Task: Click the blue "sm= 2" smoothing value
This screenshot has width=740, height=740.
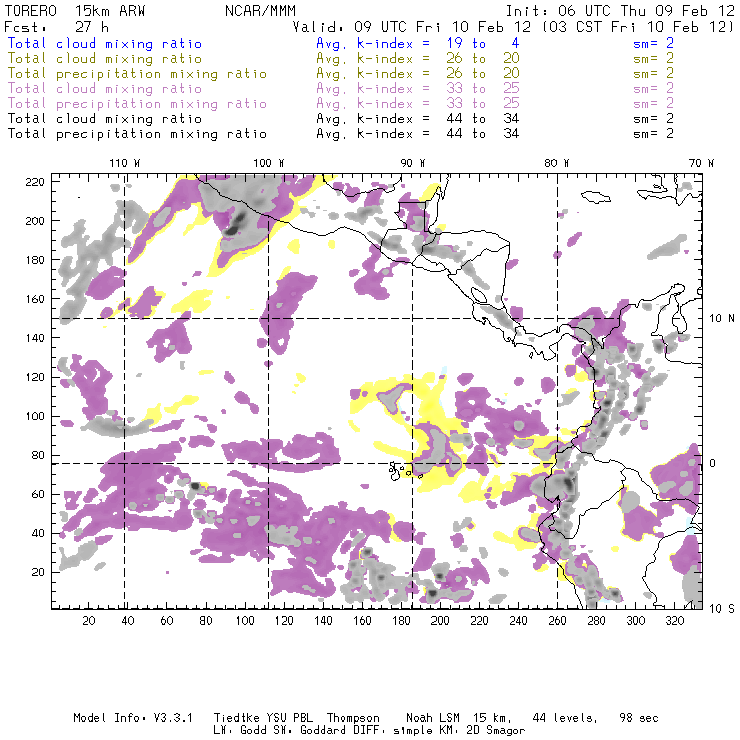Action: 653,43
